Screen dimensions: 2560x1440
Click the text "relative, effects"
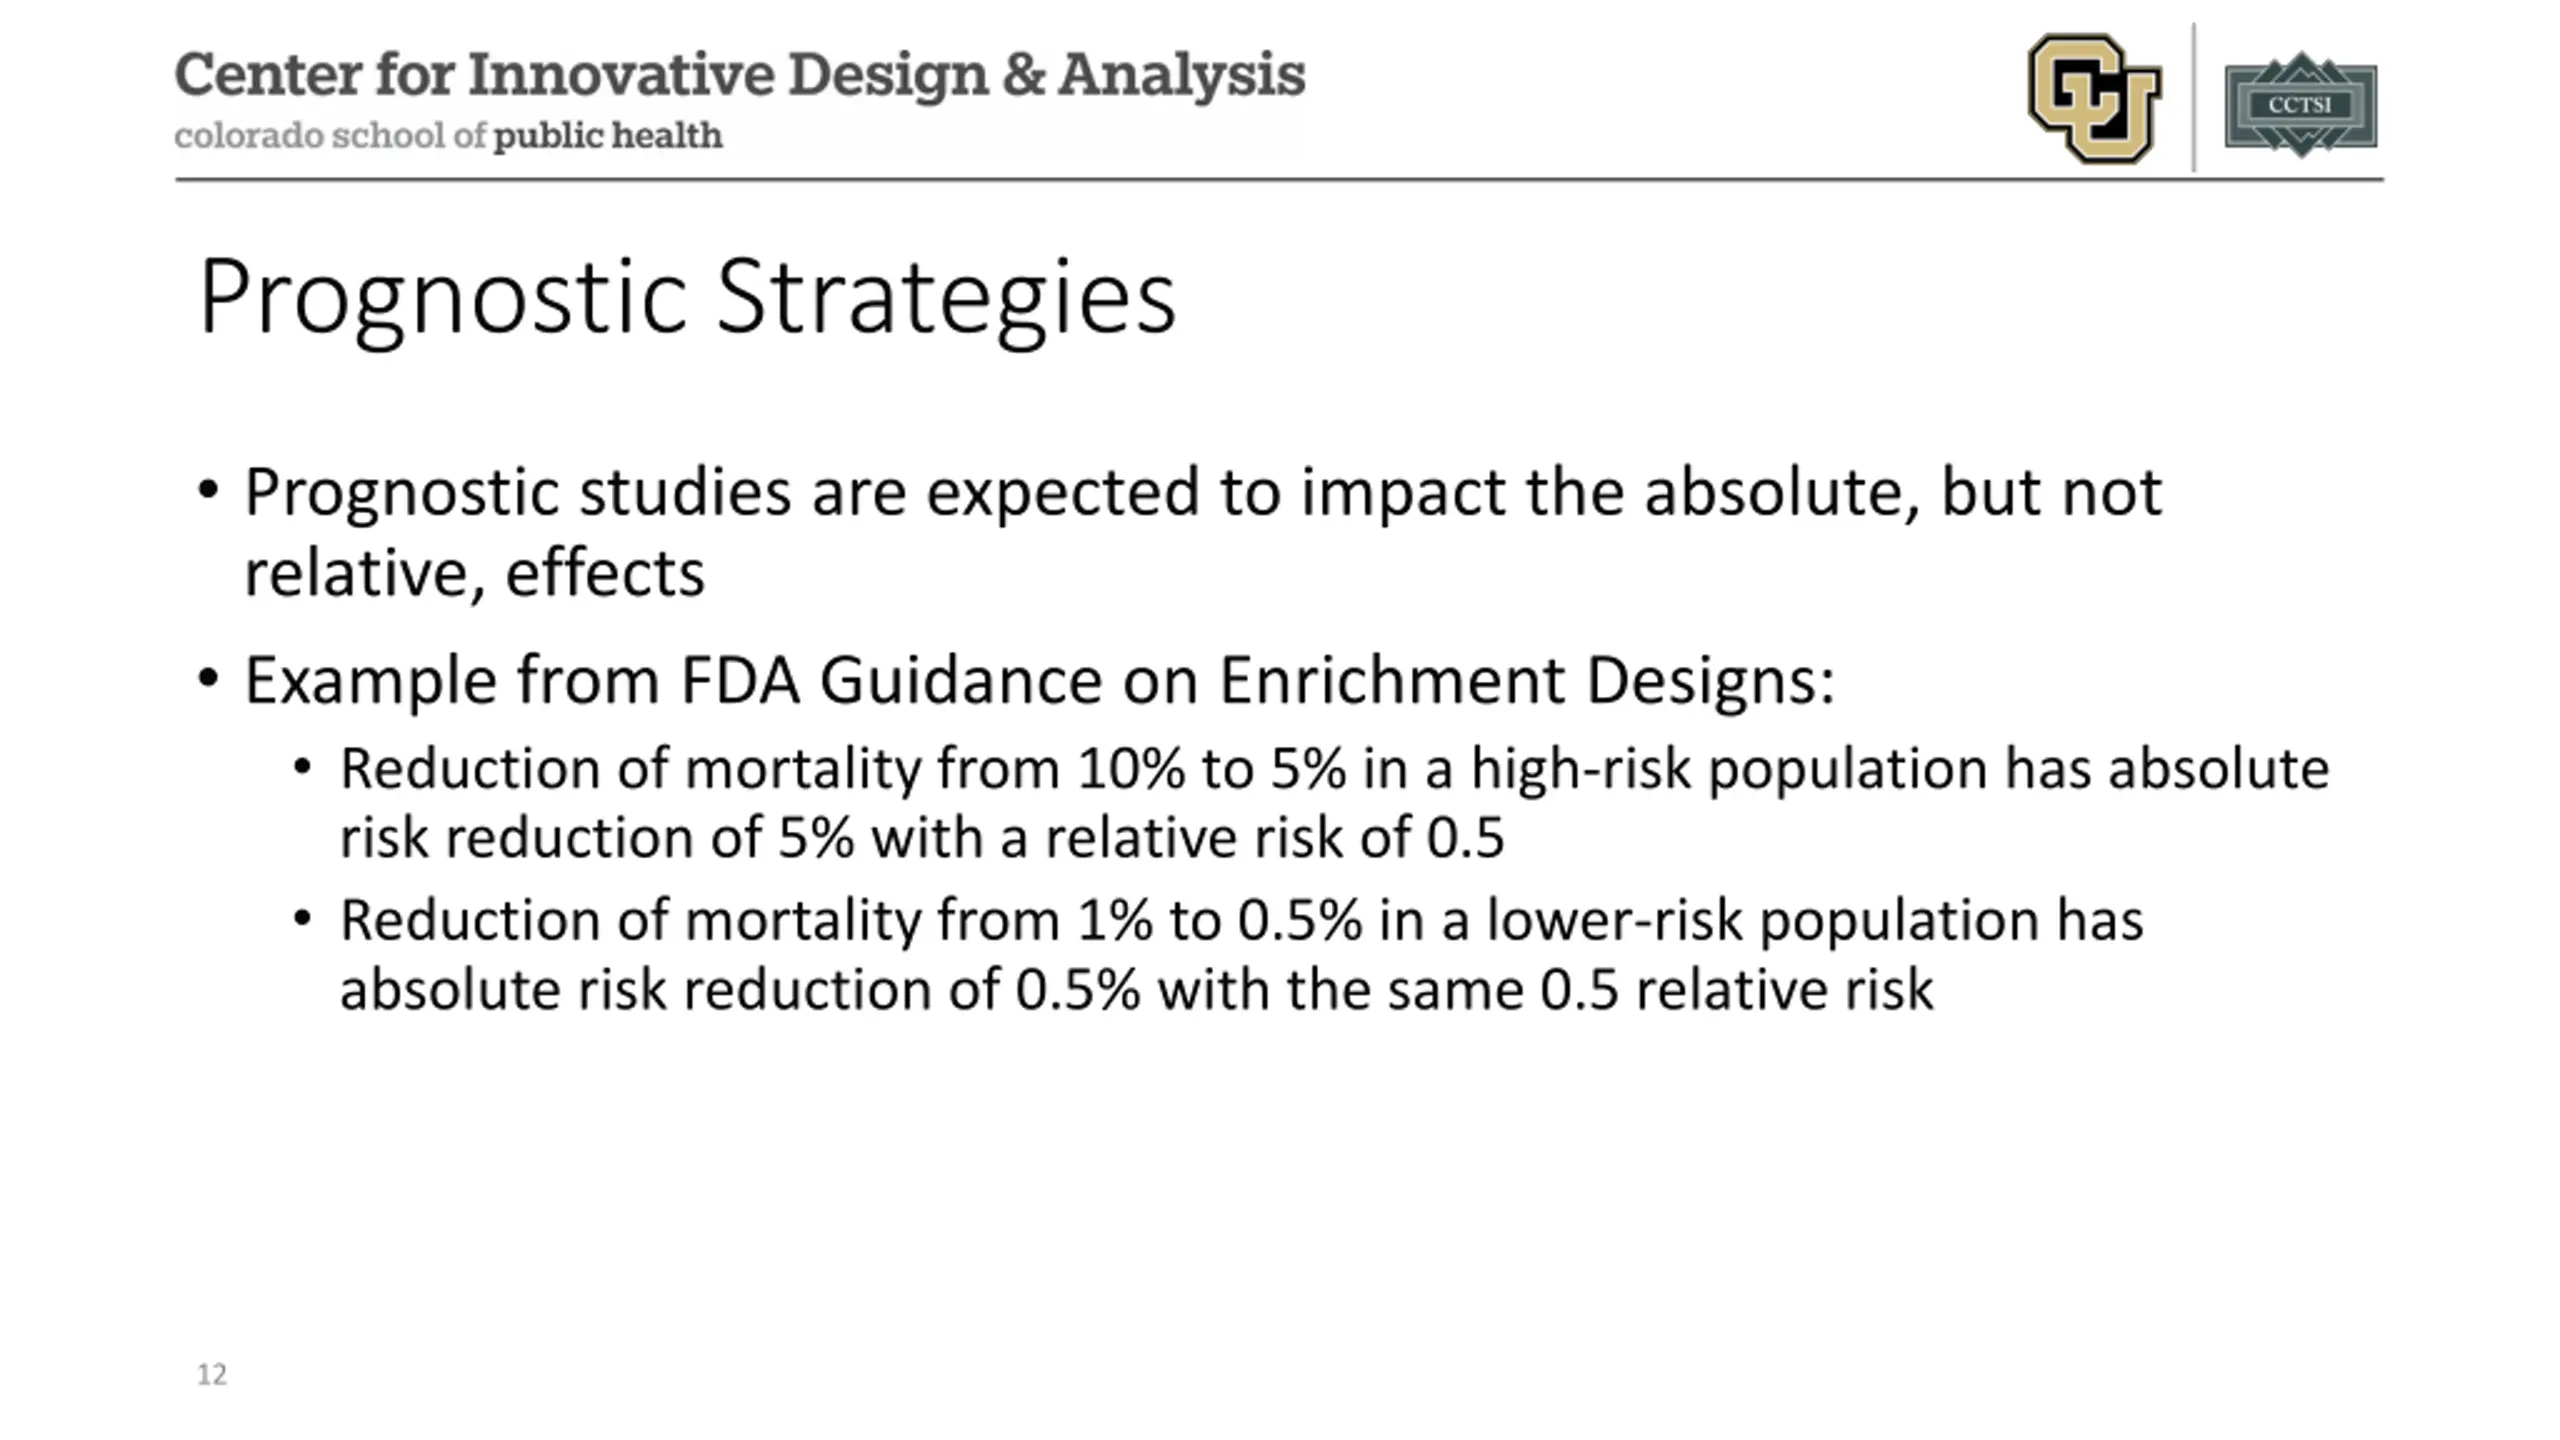tap(474, 574)
